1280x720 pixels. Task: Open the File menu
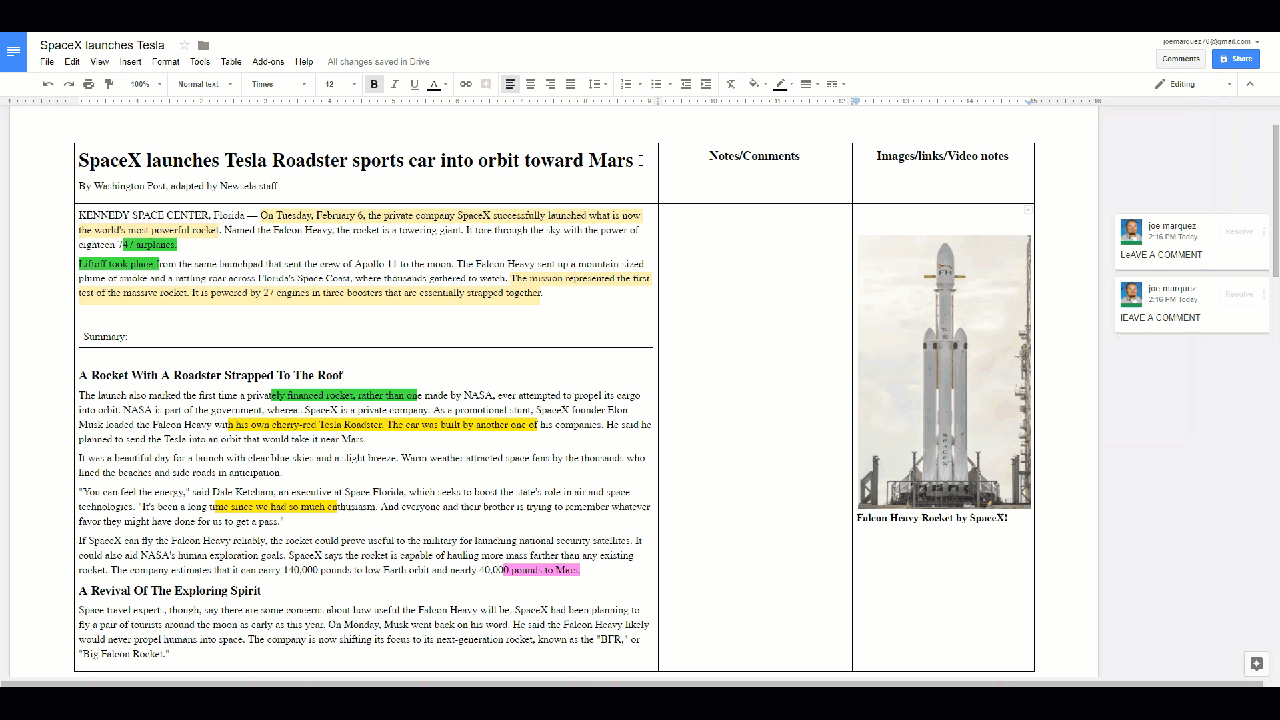click(x=47, y=62)
